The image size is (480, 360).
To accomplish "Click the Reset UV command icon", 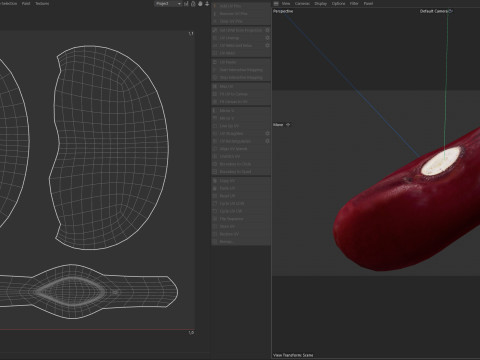I will (x=215, y=196).
